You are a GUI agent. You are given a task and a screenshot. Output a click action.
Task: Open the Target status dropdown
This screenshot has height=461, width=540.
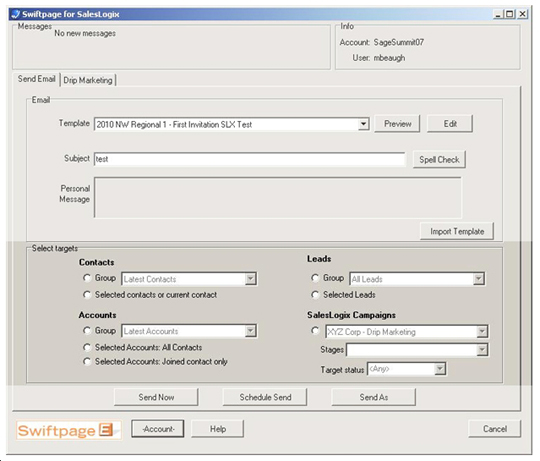click(x=439, y=369)
